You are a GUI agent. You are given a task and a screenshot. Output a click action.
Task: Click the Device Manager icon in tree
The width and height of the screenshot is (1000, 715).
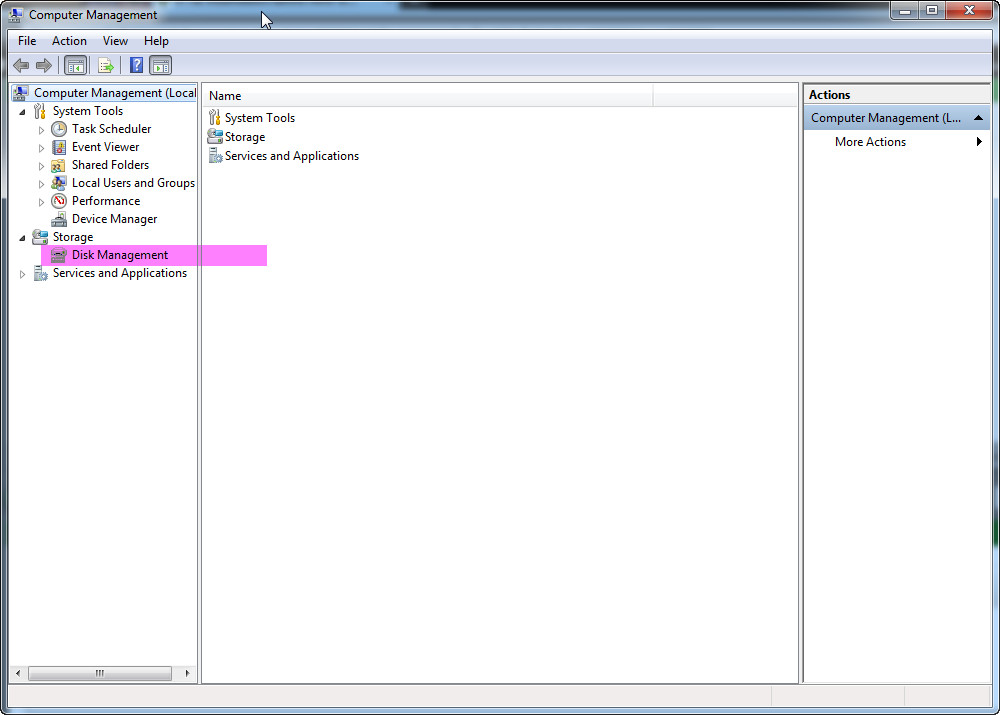[59, 219]
